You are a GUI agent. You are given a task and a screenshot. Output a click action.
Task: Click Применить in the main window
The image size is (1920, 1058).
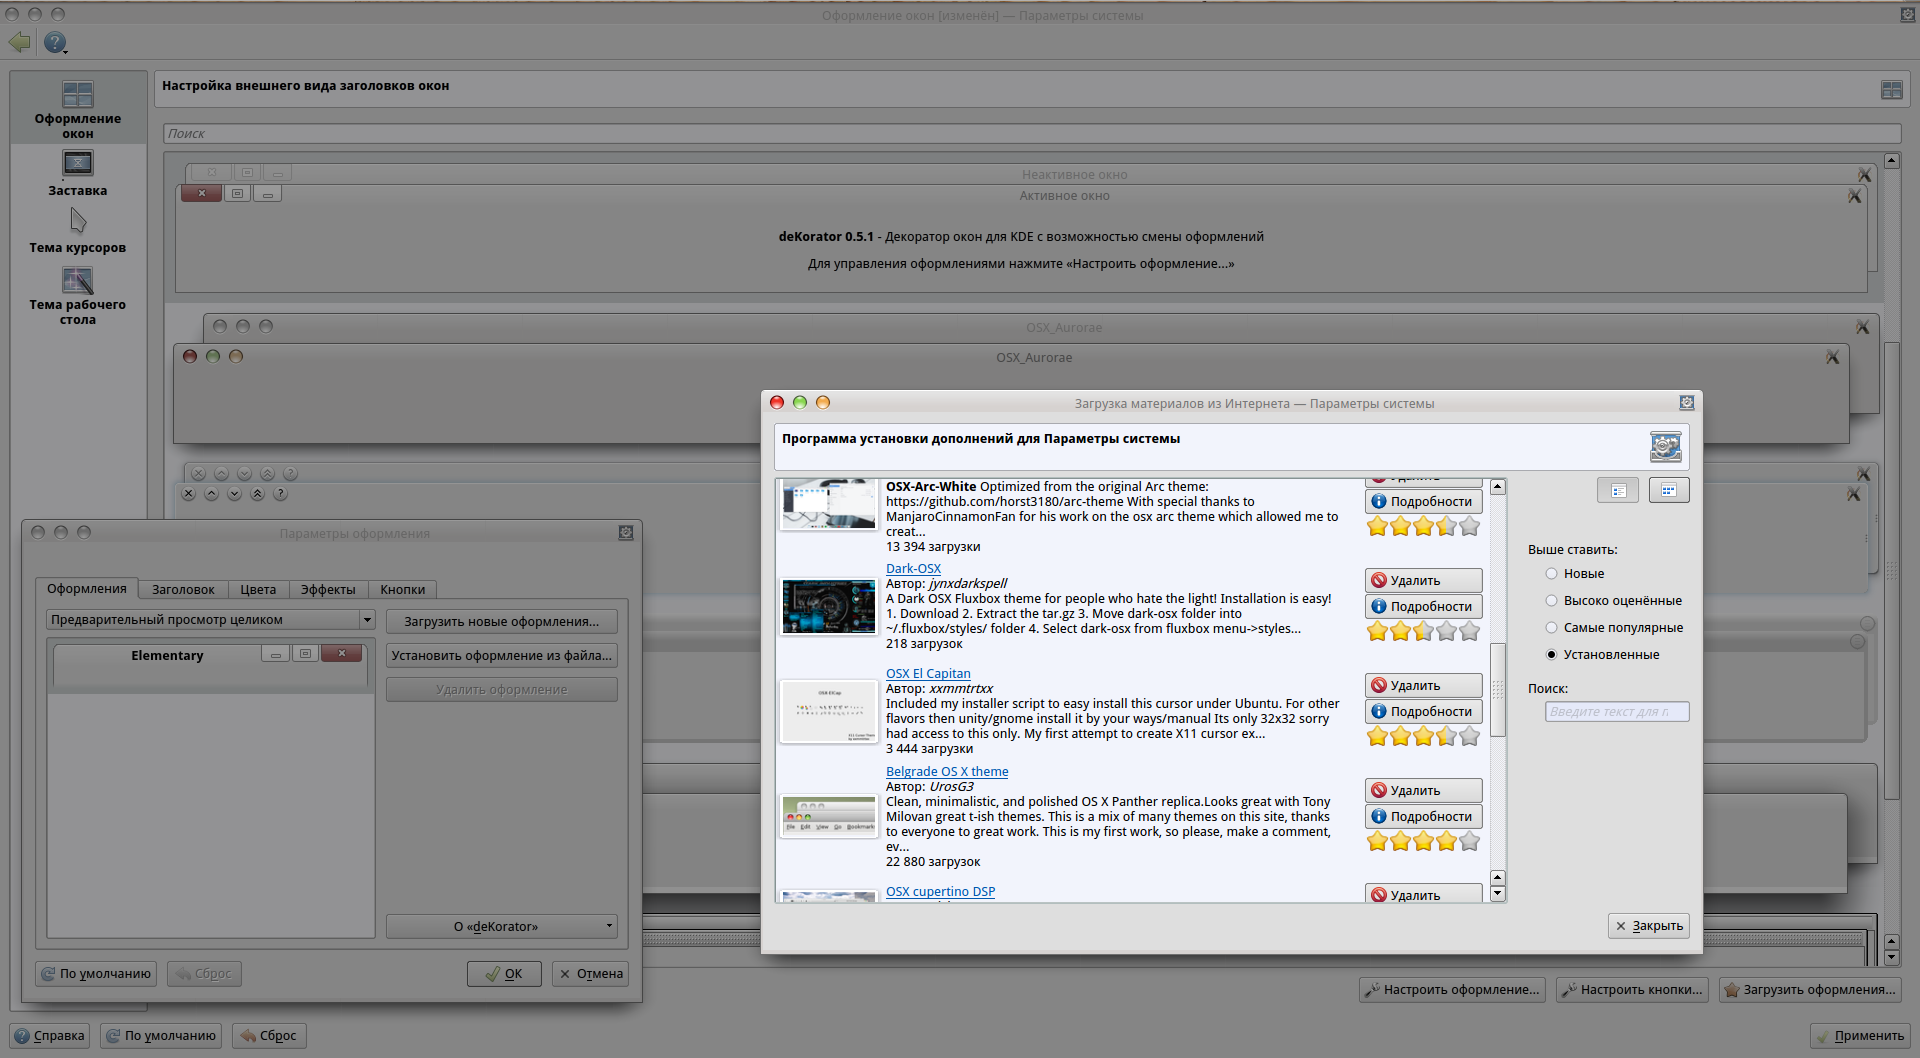point(1860,1036)
